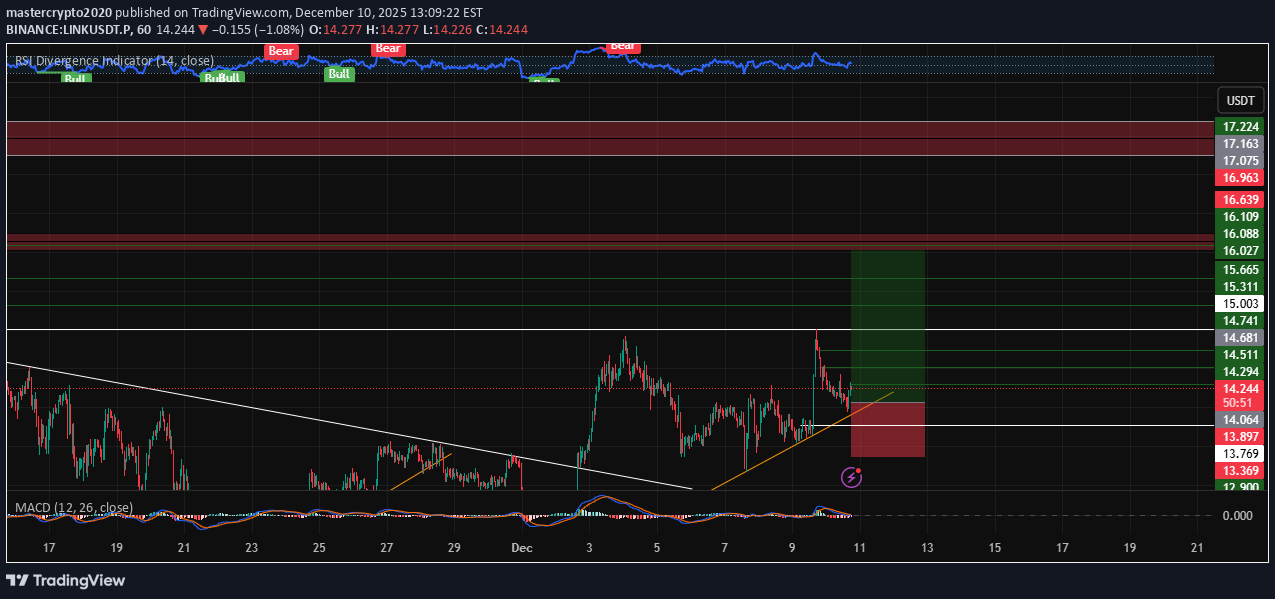
Task: Open the USDT currency selector
Action: [x=1240, y=100]
